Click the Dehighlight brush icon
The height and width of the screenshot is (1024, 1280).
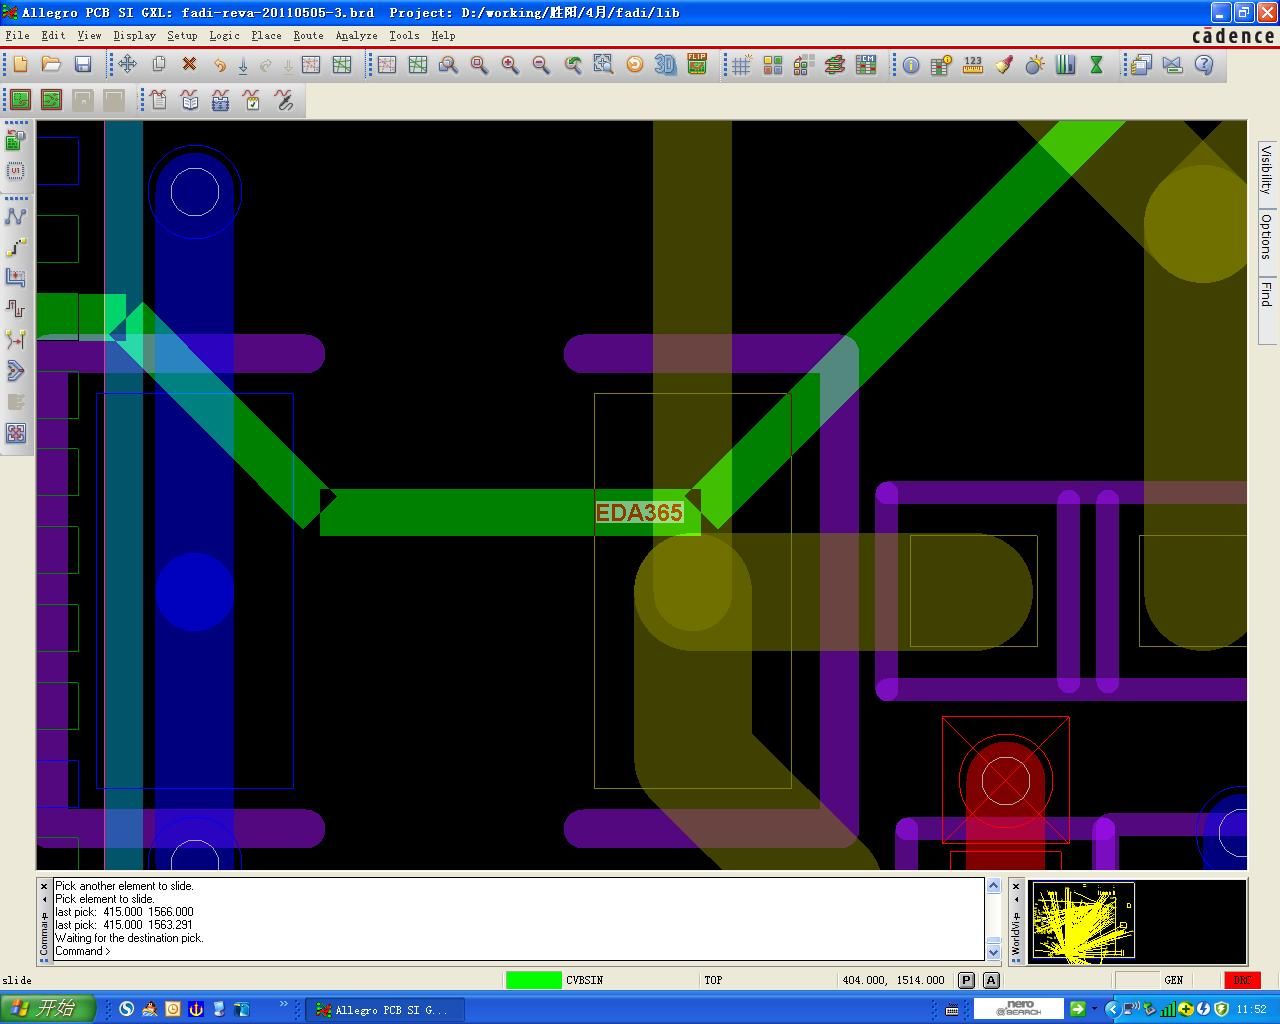[x=1004, y=65]
